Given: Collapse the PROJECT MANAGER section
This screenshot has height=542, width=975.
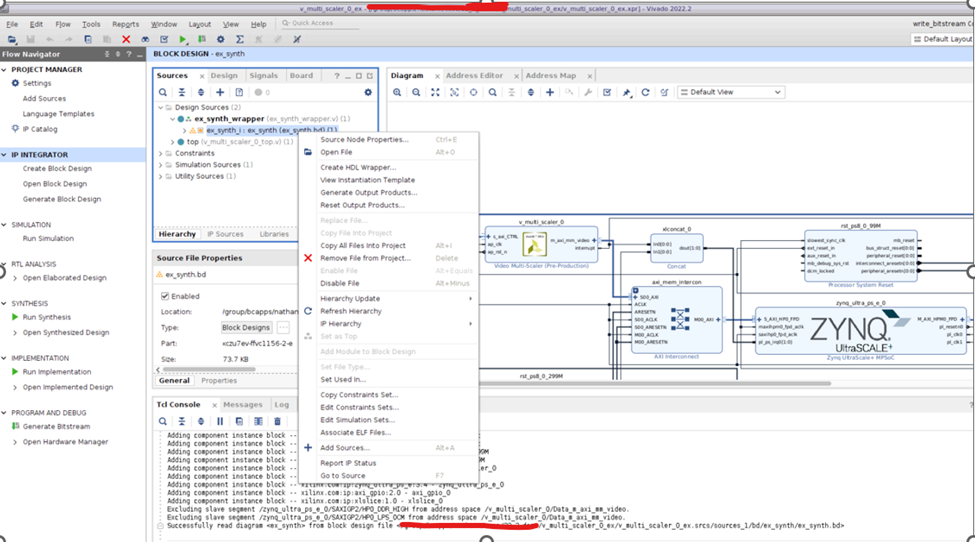Looking at the screenshot, I should [5, 70].
